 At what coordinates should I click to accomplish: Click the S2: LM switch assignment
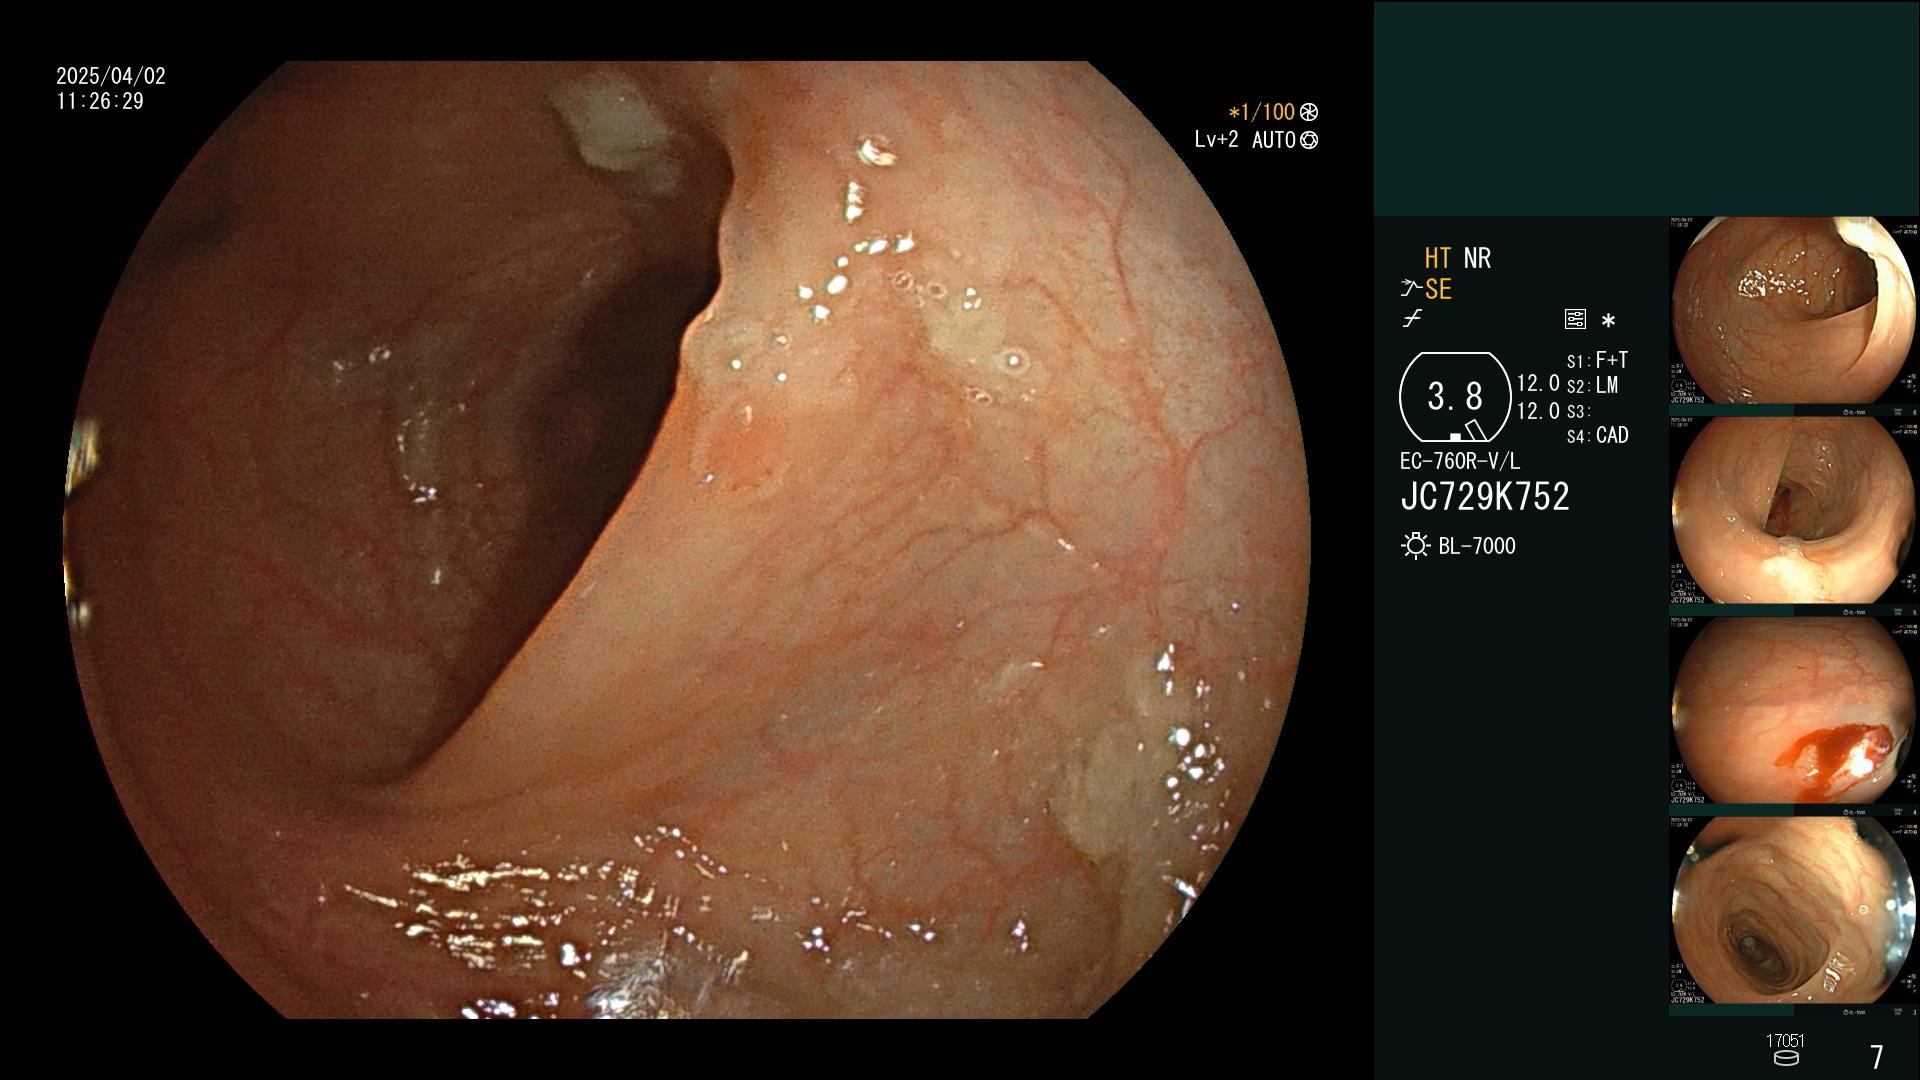coord(1592,386)
